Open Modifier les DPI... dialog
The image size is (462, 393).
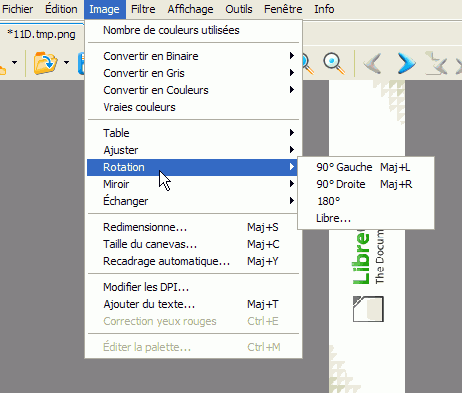pos(193,287)
